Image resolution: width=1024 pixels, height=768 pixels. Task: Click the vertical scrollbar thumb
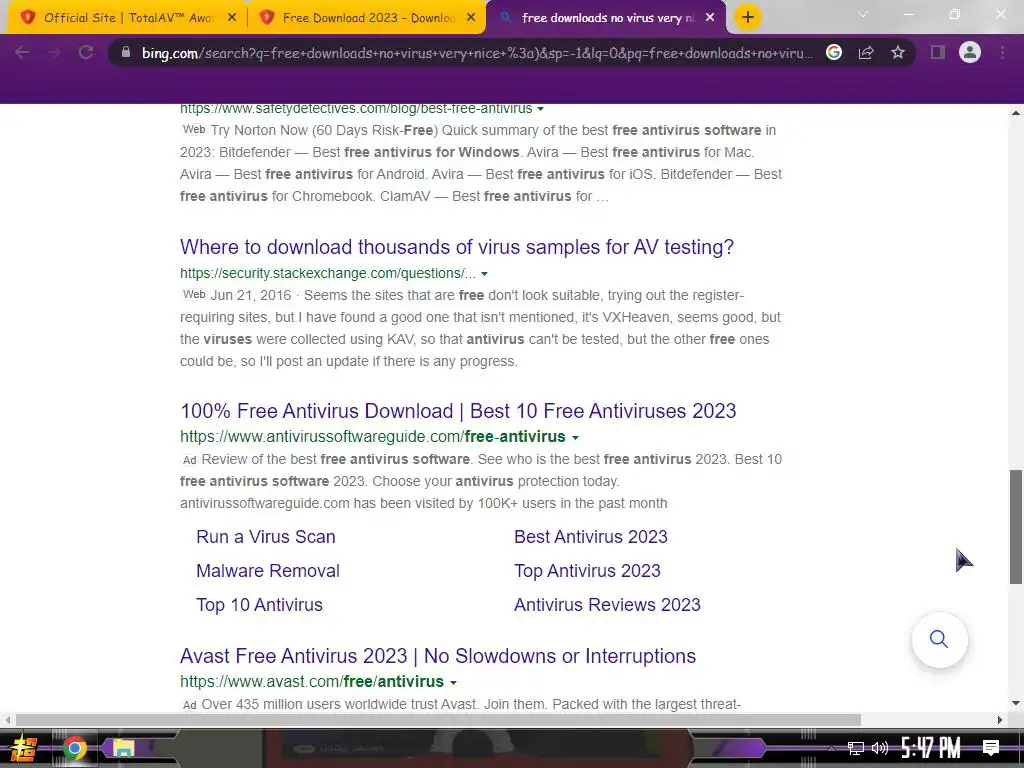coord(1016,526)
